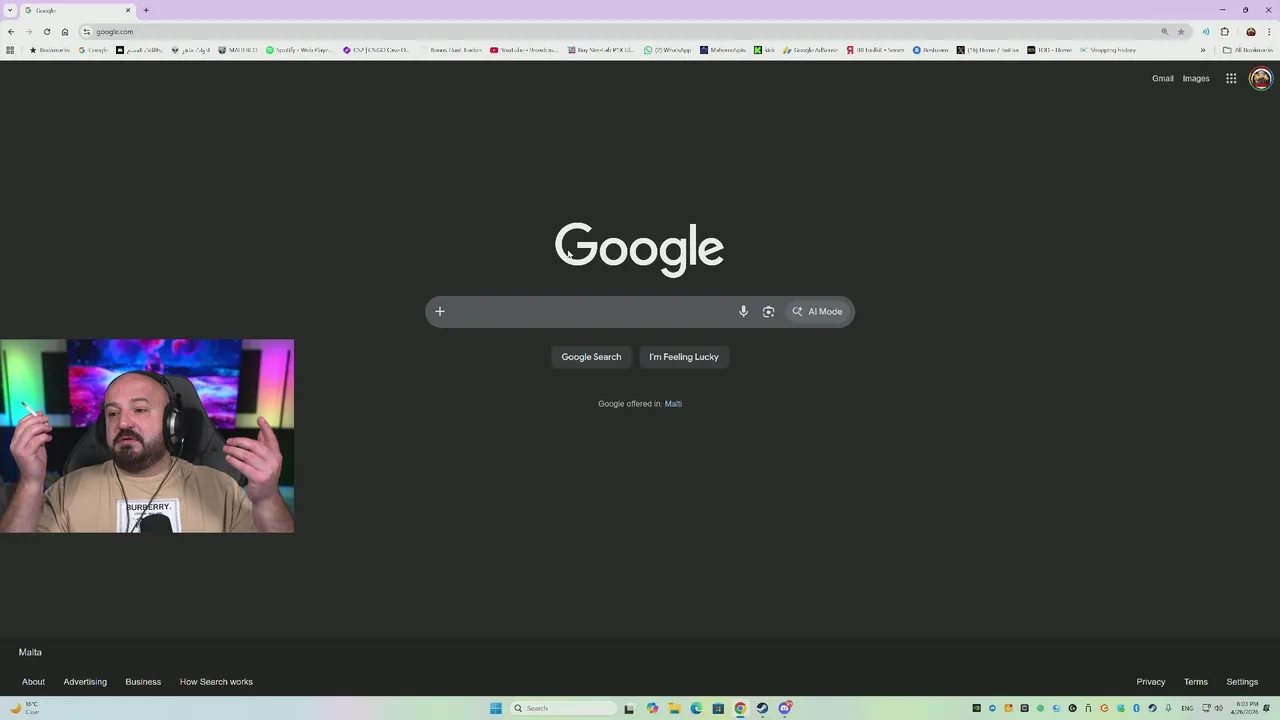1280x720 pixels.
Task: Go forward with browser forward arrow
Action: coord(29,31)
